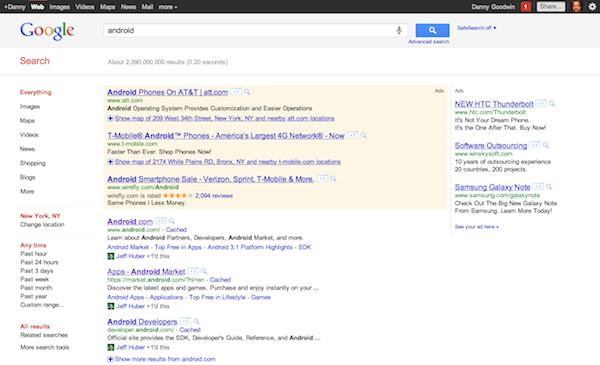Expand the att.com locations map
Image resolution: width=600 pixels, height=365 pixels.
(x=221, y=118)
